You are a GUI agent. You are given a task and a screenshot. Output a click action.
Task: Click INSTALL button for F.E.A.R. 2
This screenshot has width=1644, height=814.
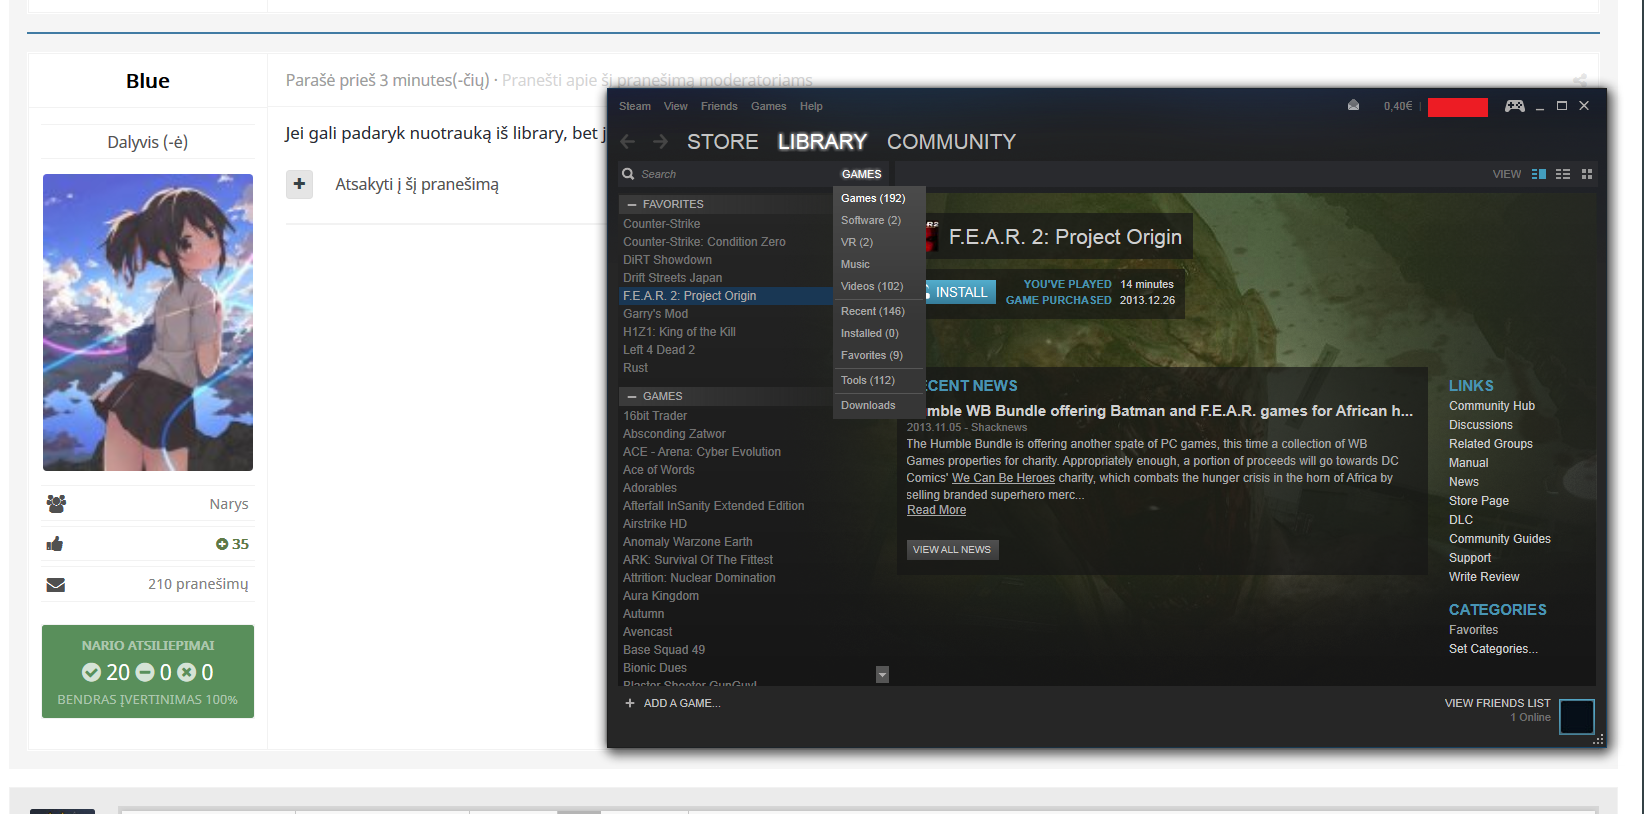[960, 292]
